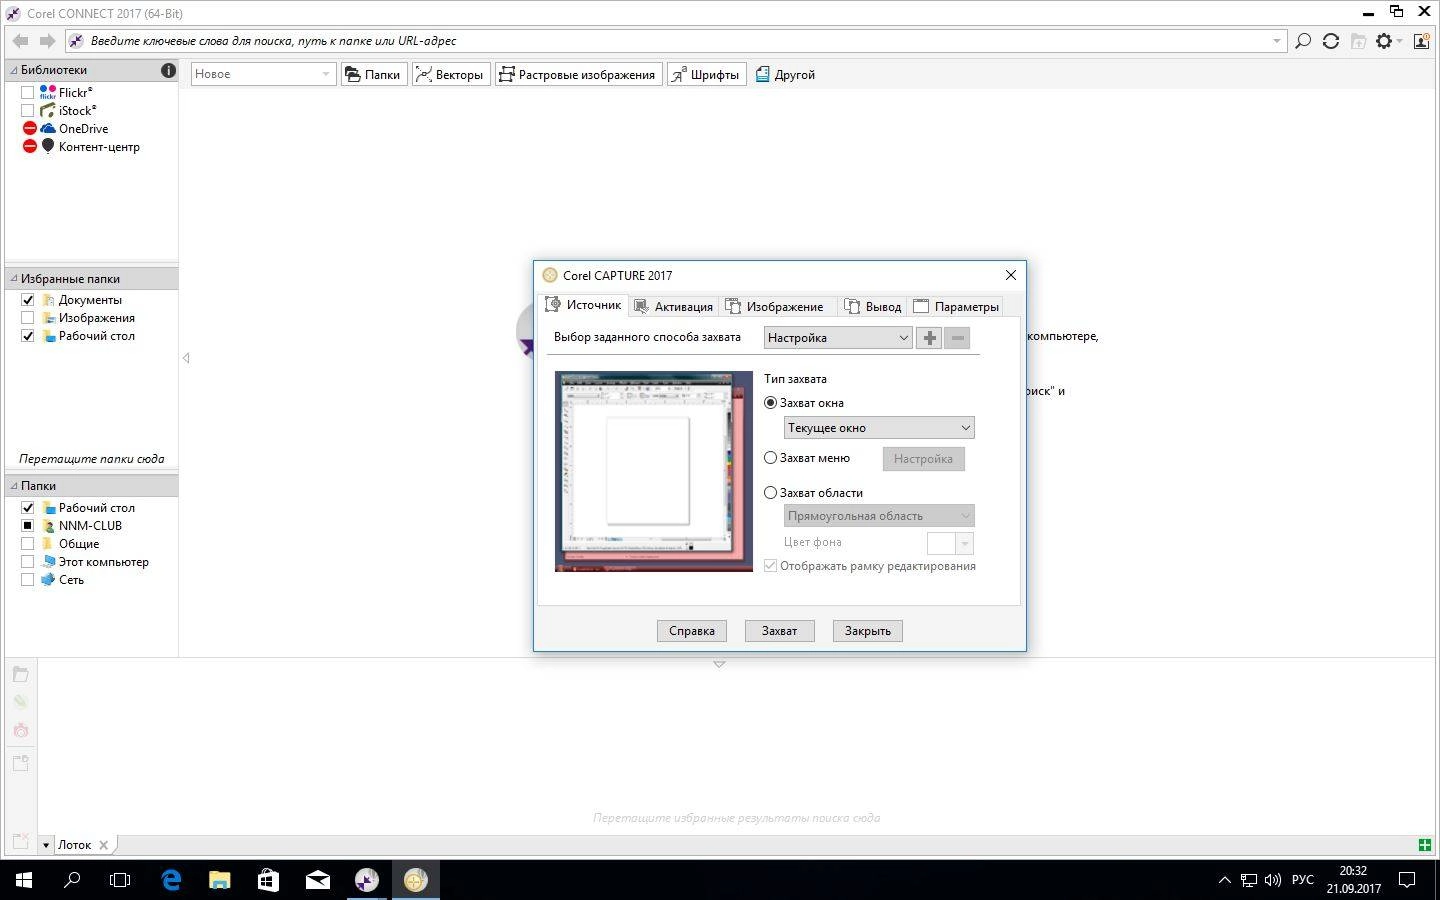Click the volume icon in tray

pyautogui.click(x=1272, y=880)
